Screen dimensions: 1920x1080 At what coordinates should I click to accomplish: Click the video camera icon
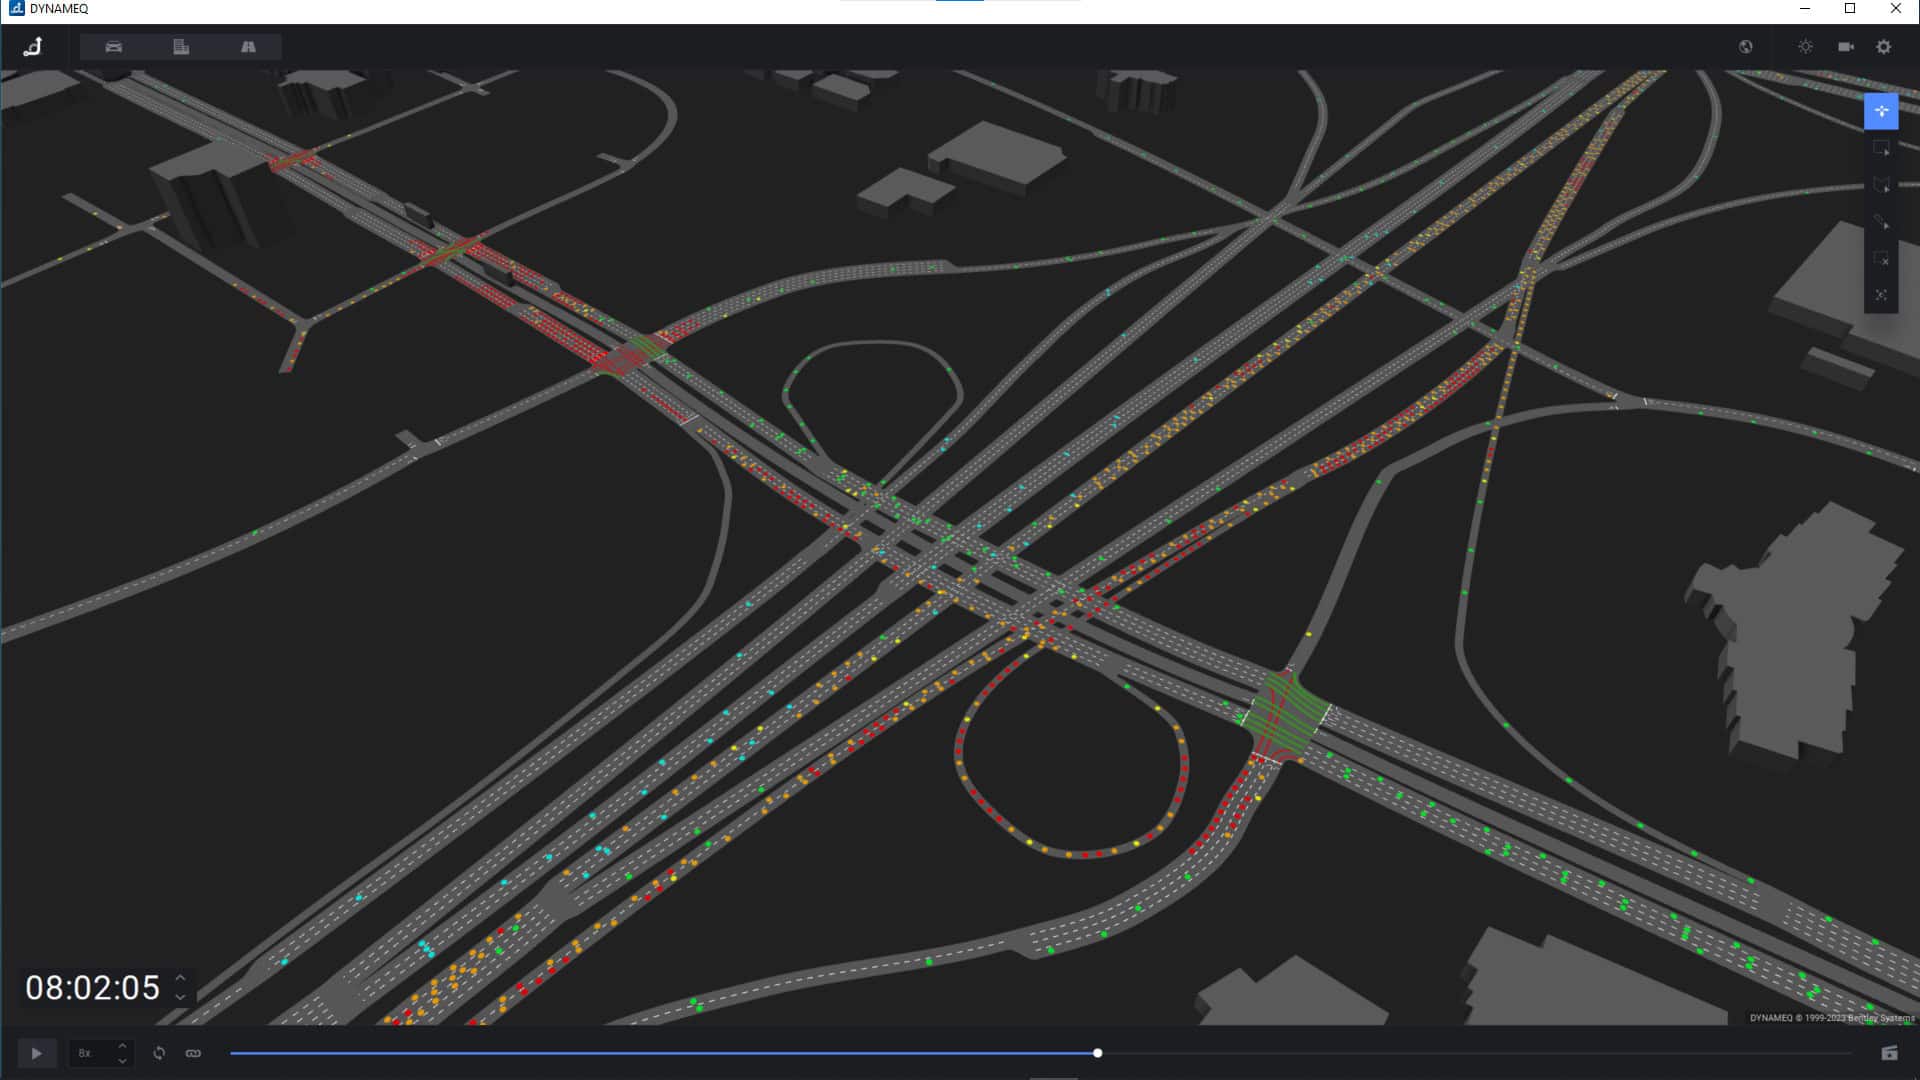[x=1846, y=47]
